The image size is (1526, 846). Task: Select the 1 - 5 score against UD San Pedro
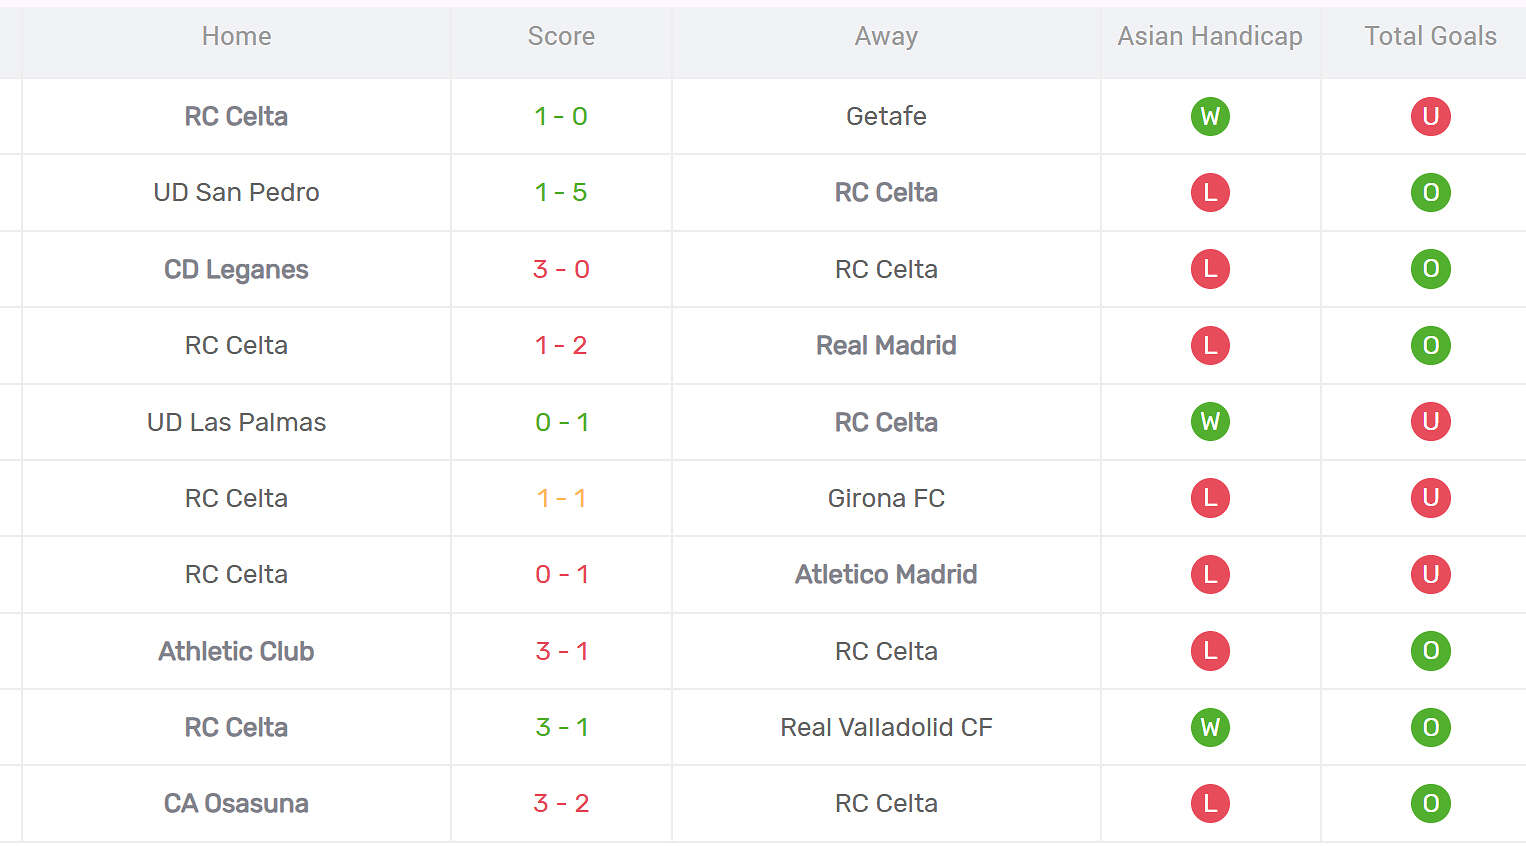coord(561,192)
